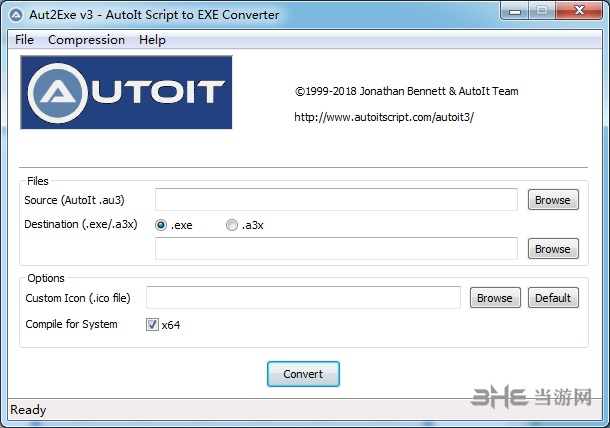Click the Source (AutoIt .au3) input field
Screen dimensions: 610x428
(x=337, y=200)
